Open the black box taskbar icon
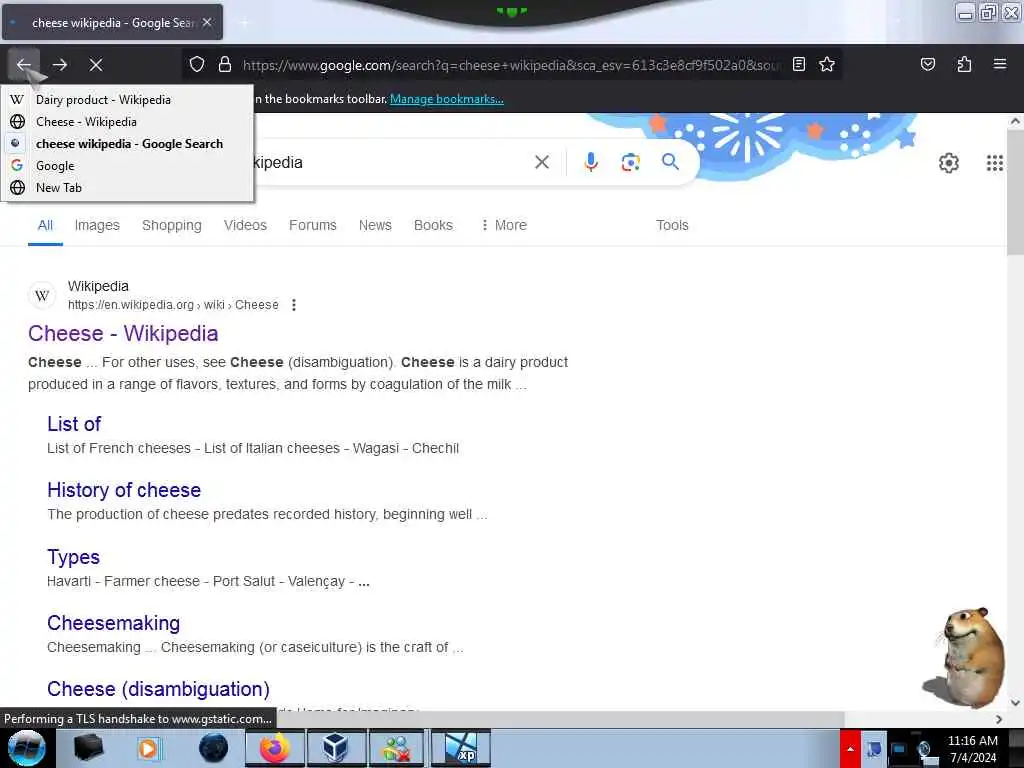Image resolution: width=1024 pixels, height=768 pixels. [88, 748]
